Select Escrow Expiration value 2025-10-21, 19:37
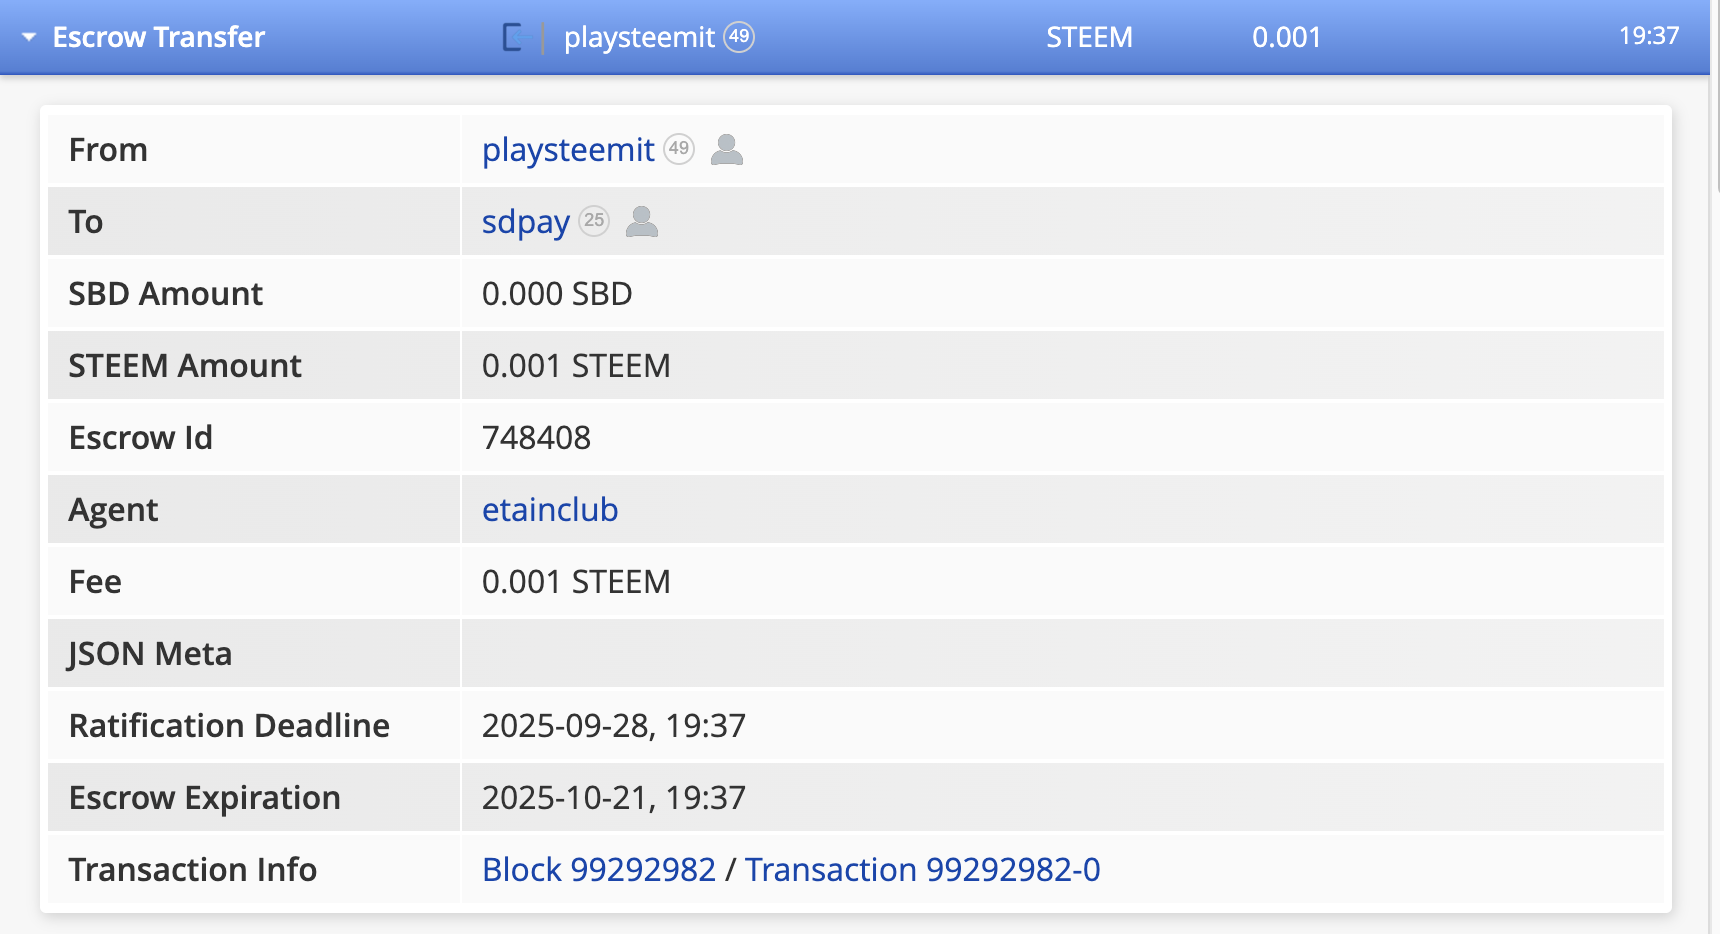Image resolution: width=1720 pixels, height=934 pixels. point(614,798)
